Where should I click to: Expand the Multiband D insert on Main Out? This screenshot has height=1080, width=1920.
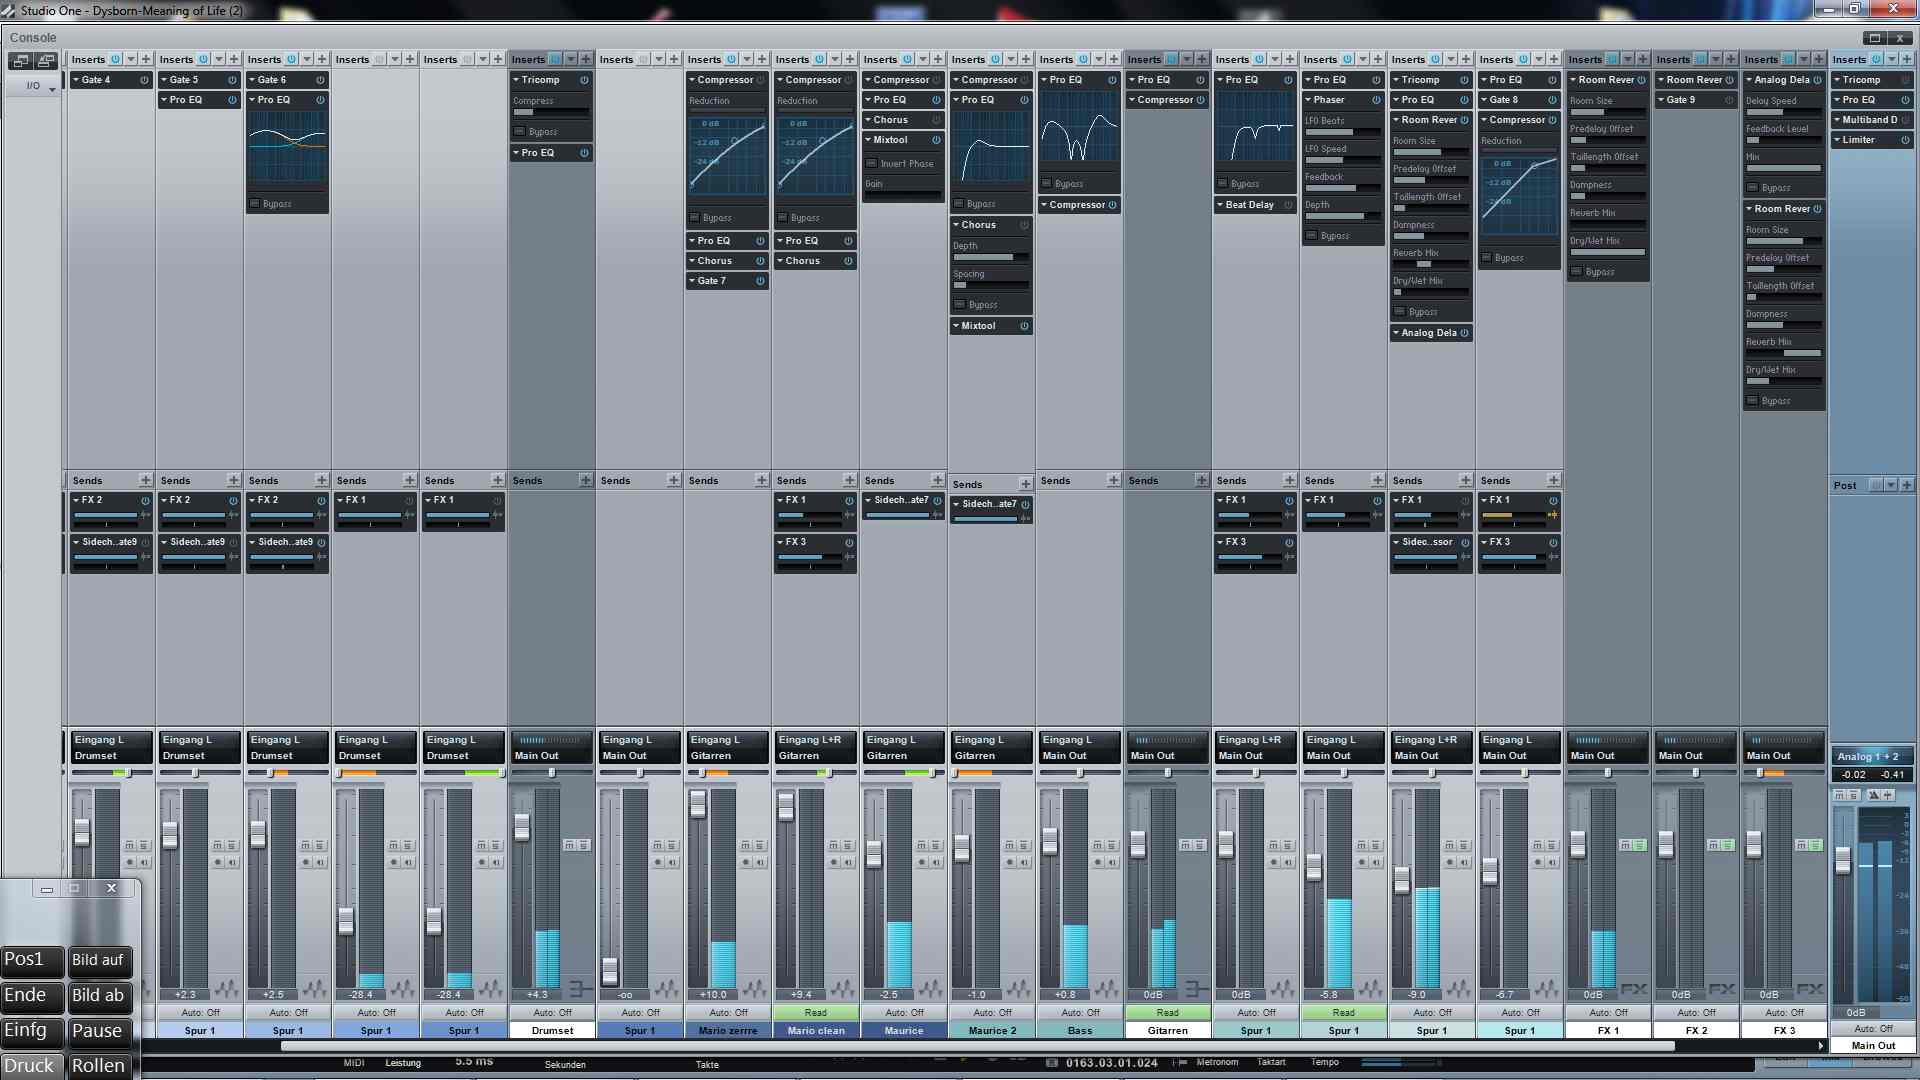point(1836,120)
